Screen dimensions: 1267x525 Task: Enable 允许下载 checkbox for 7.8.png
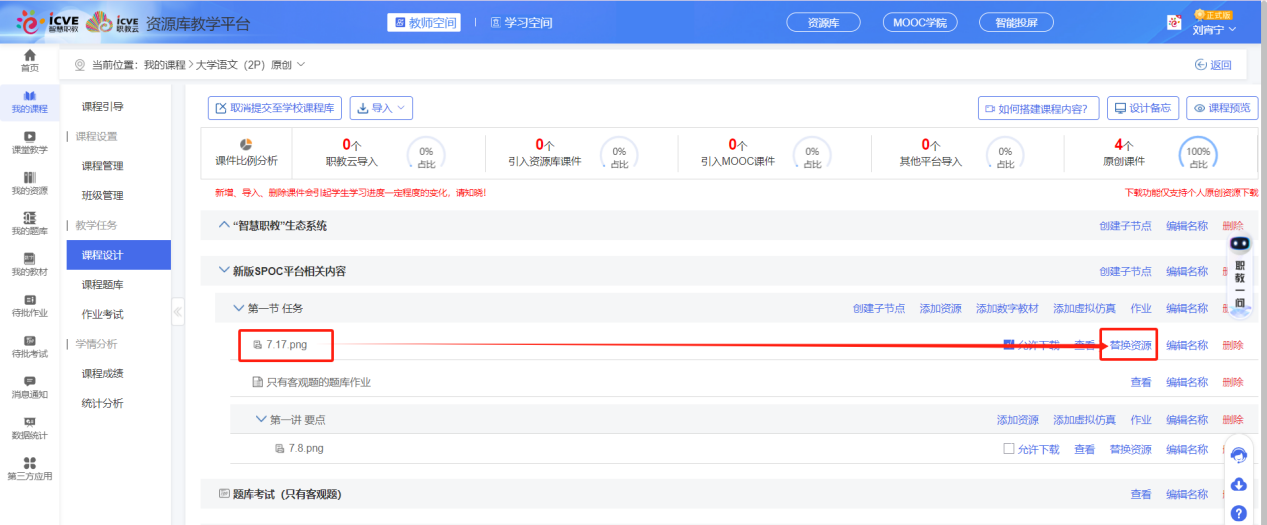(1009, 449)
